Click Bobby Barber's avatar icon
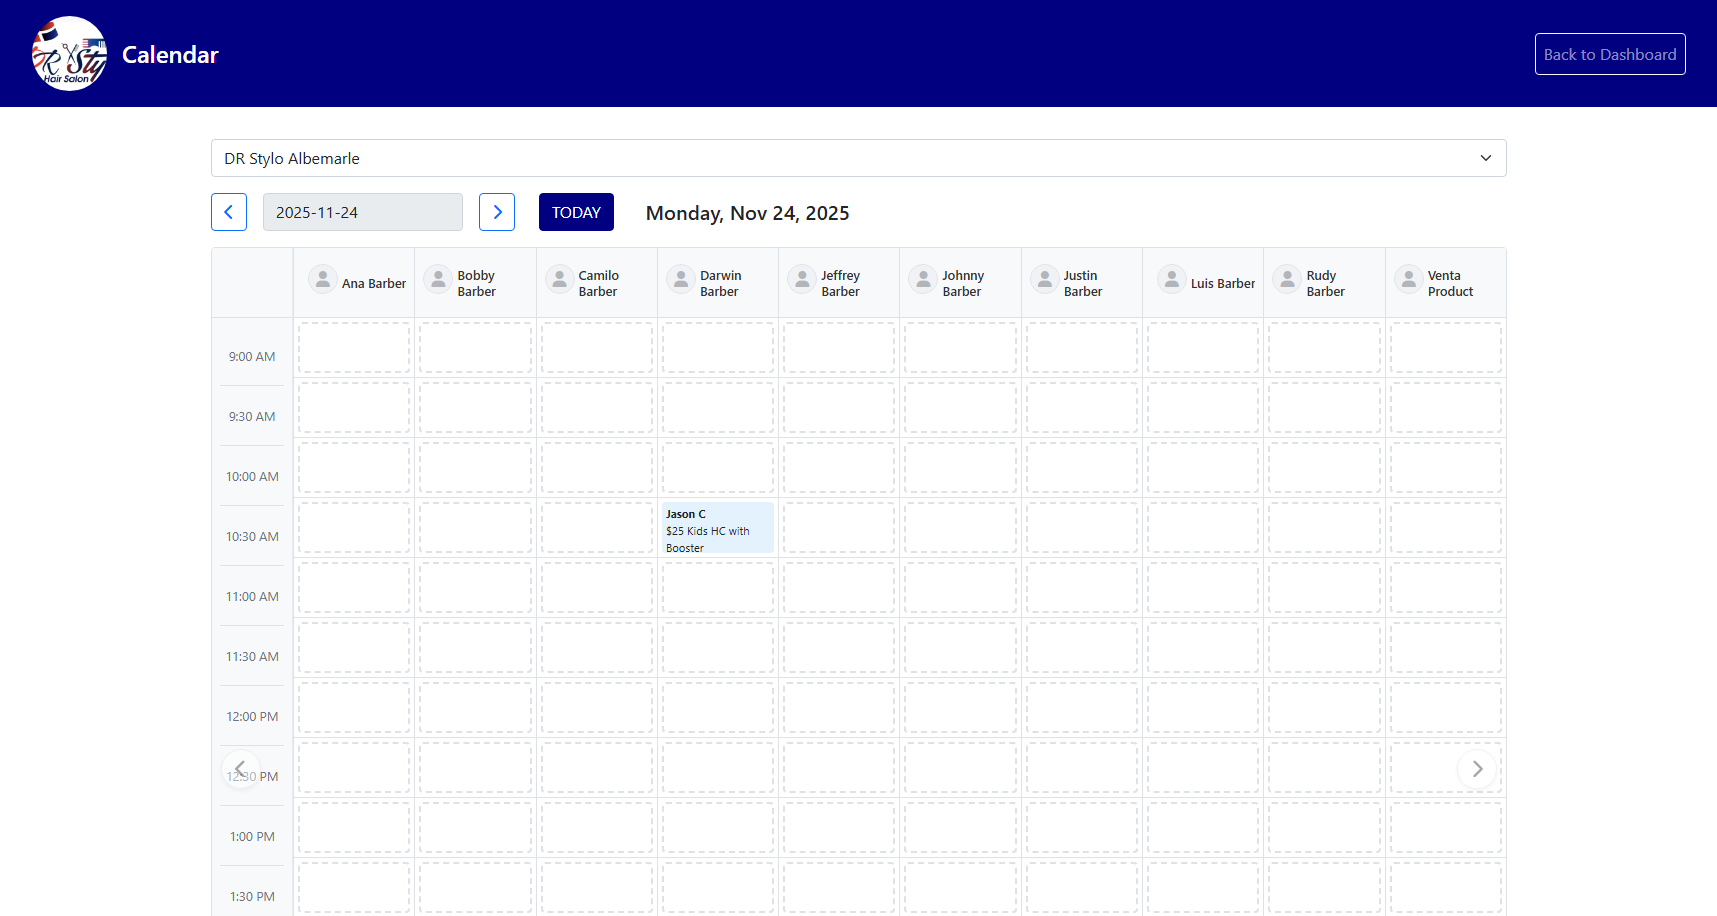Image resolution: width=1717 pixels, height=916 pixels. coord(438,279)
